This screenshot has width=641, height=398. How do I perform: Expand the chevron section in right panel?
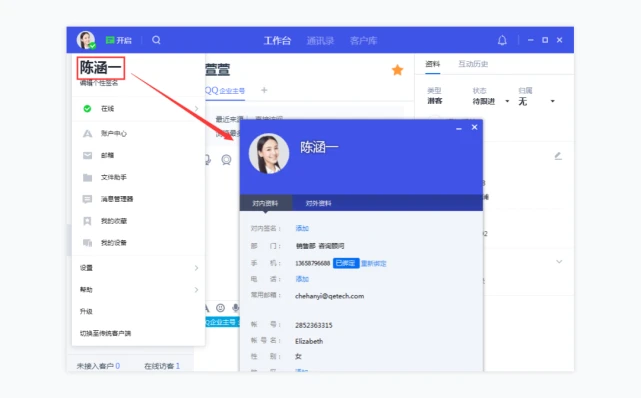click(559, 262)
